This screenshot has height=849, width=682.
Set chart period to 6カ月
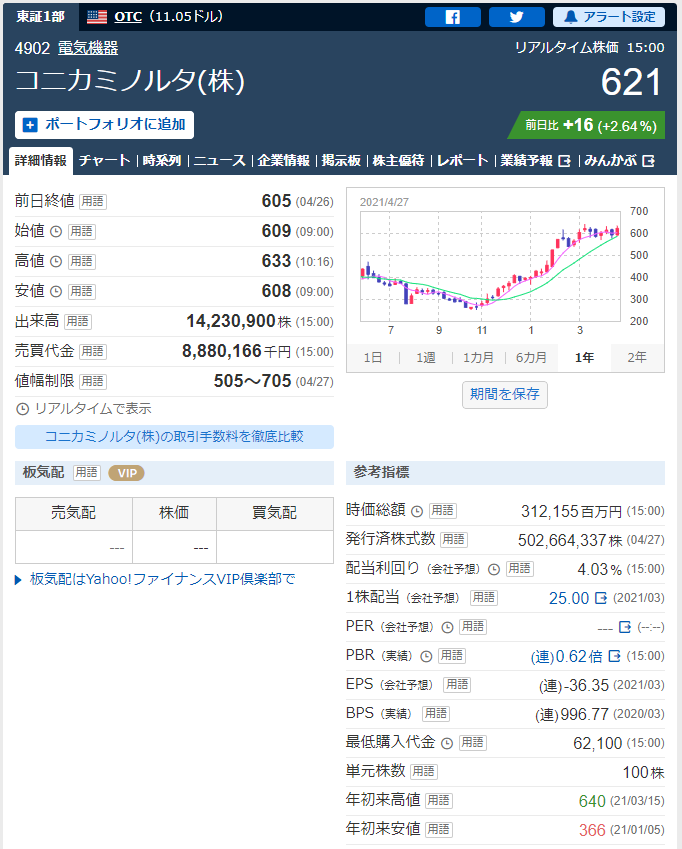[531, 357]
